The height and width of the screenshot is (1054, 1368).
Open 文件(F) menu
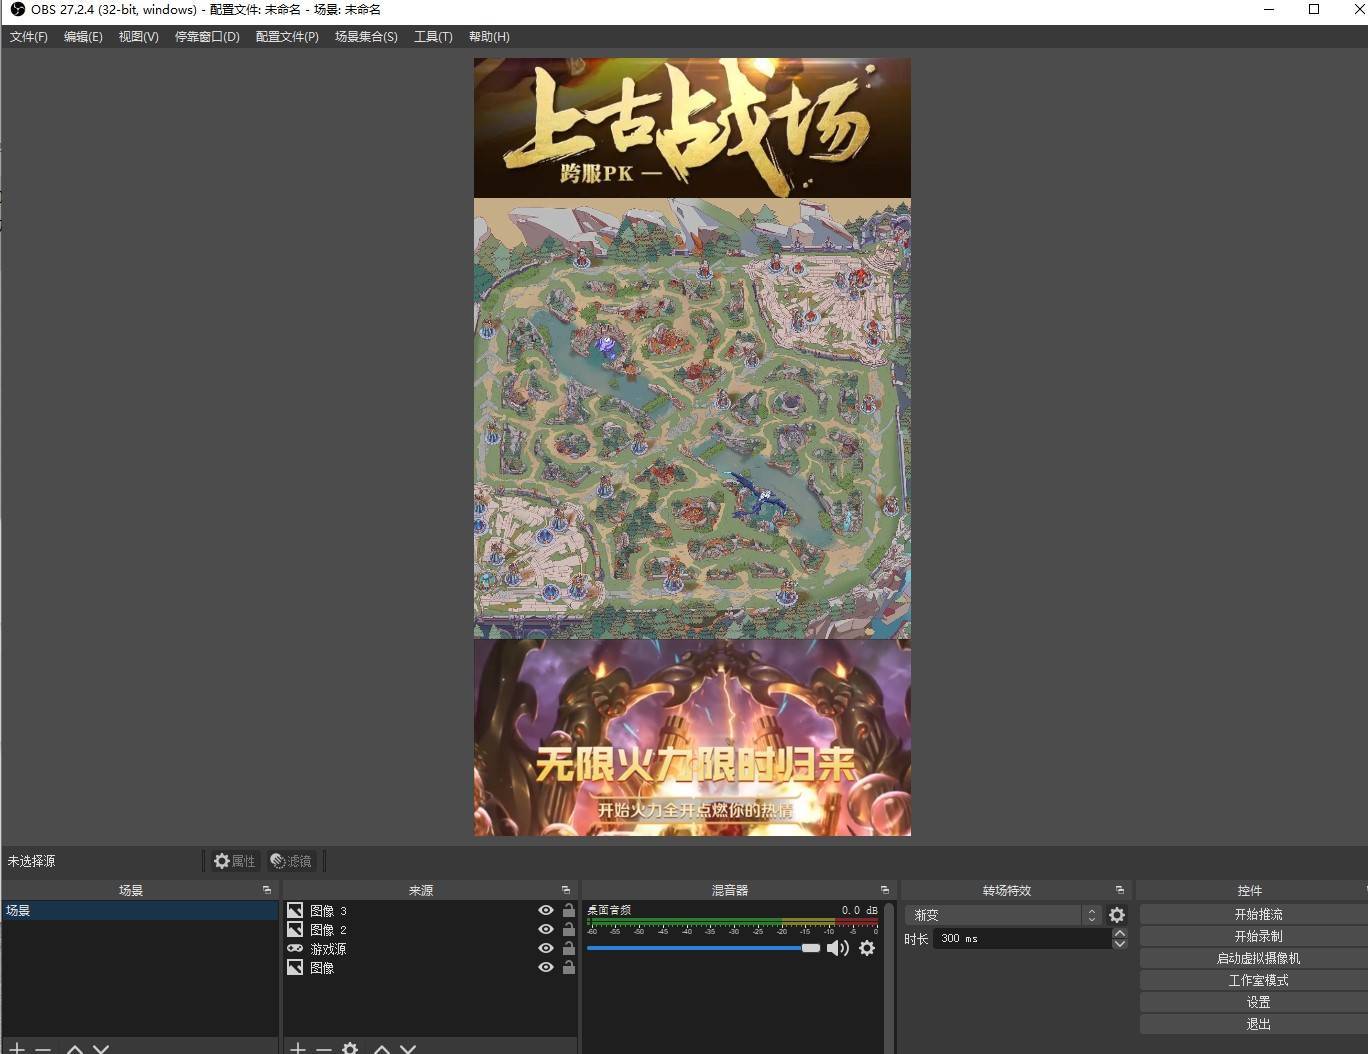point(29,37)
